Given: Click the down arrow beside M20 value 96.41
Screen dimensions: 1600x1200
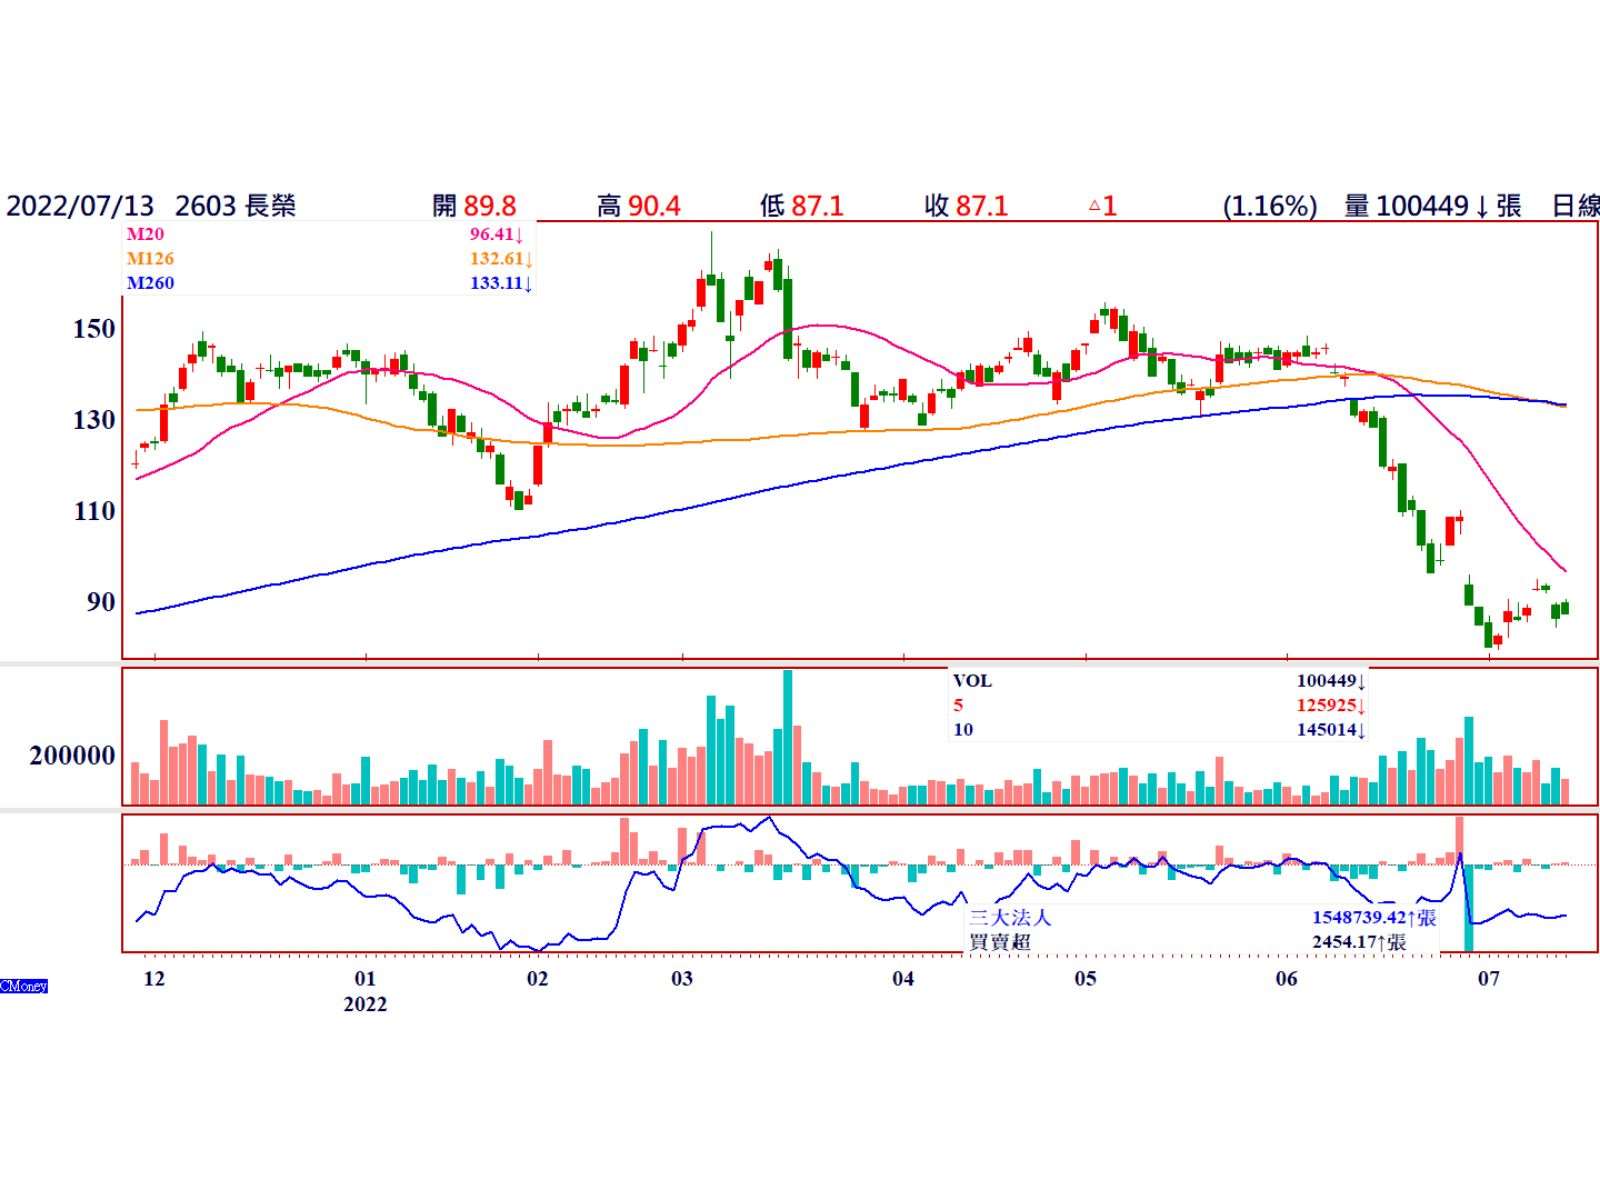Looking at the screenshot, I should pyautogui.click(x=519, y=235).
